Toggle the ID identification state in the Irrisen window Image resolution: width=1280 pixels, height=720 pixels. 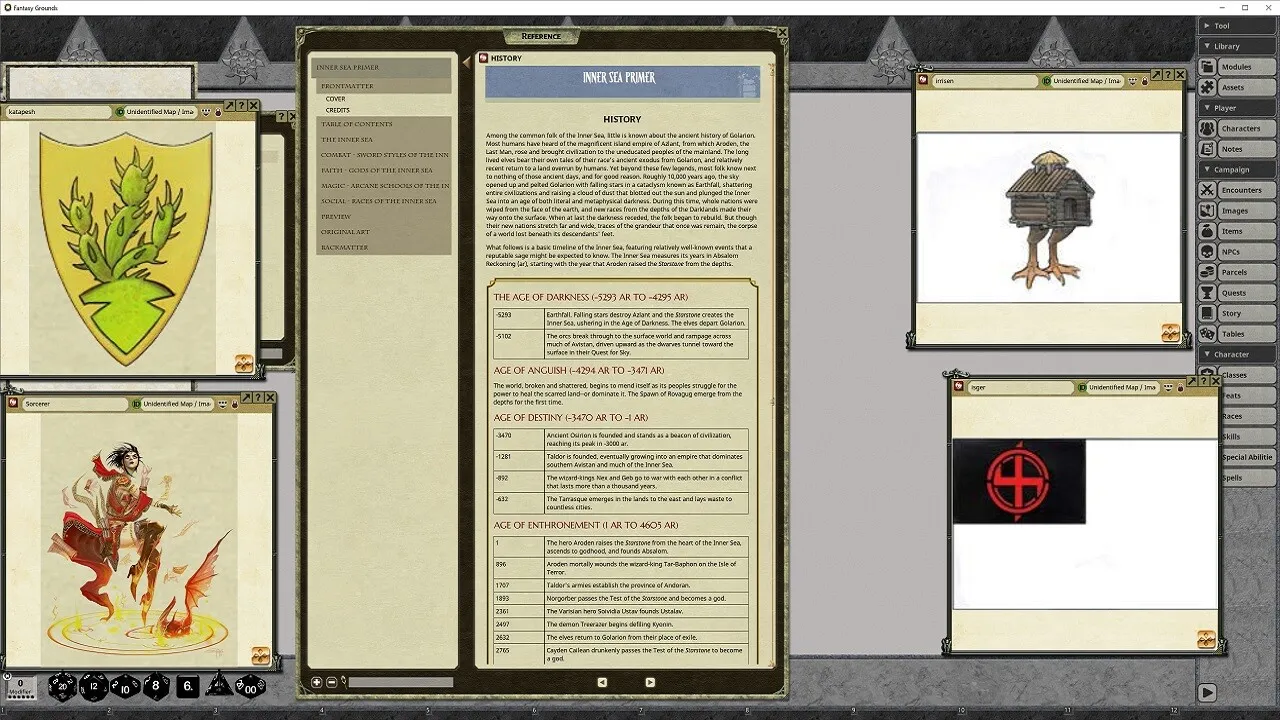1047,81
